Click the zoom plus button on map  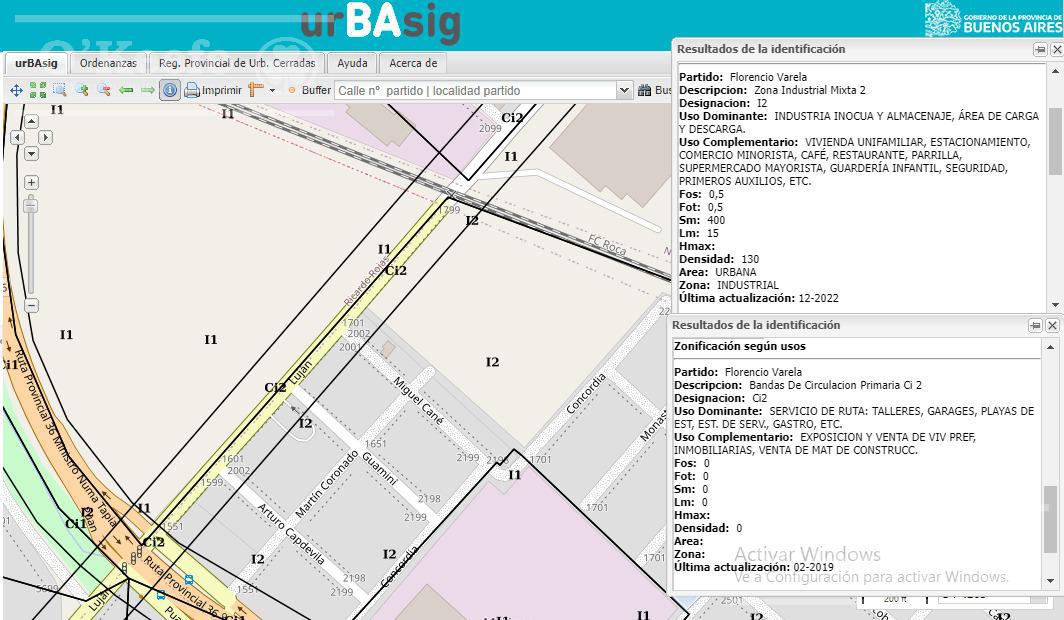[x=31, y=182]
